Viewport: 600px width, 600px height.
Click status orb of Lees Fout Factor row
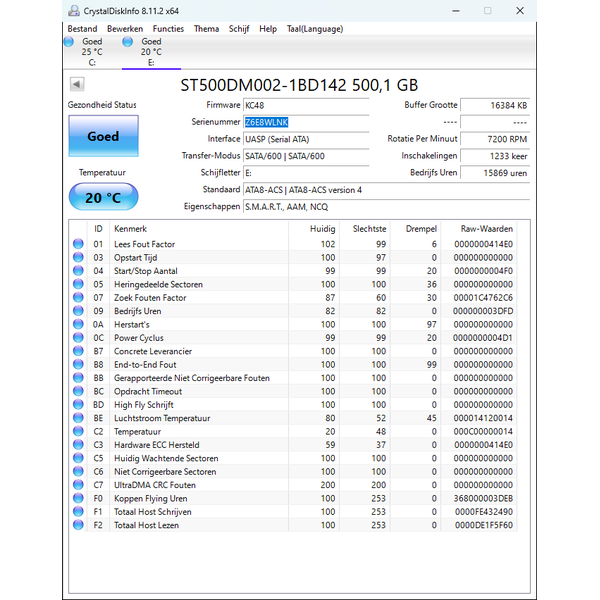point(78,244)
